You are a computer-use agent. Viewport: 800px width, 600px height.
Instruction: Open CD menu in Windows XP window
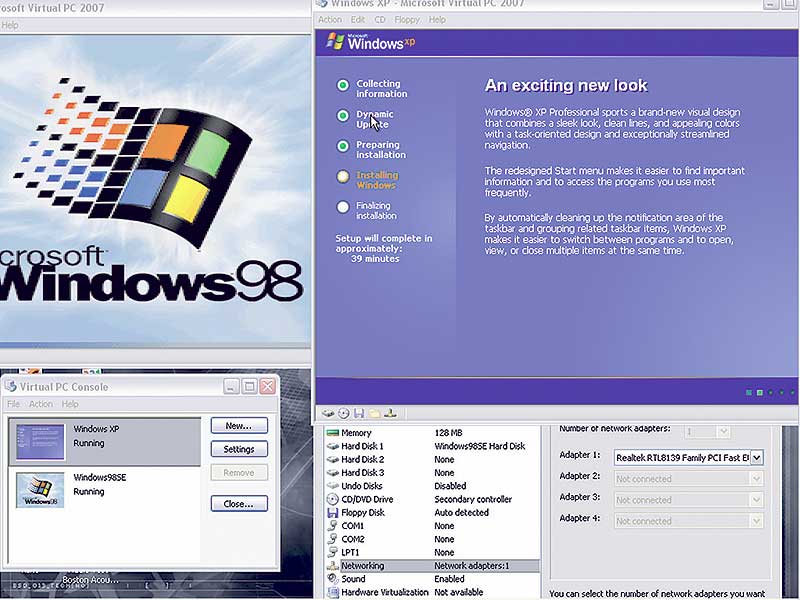(380, 19)
